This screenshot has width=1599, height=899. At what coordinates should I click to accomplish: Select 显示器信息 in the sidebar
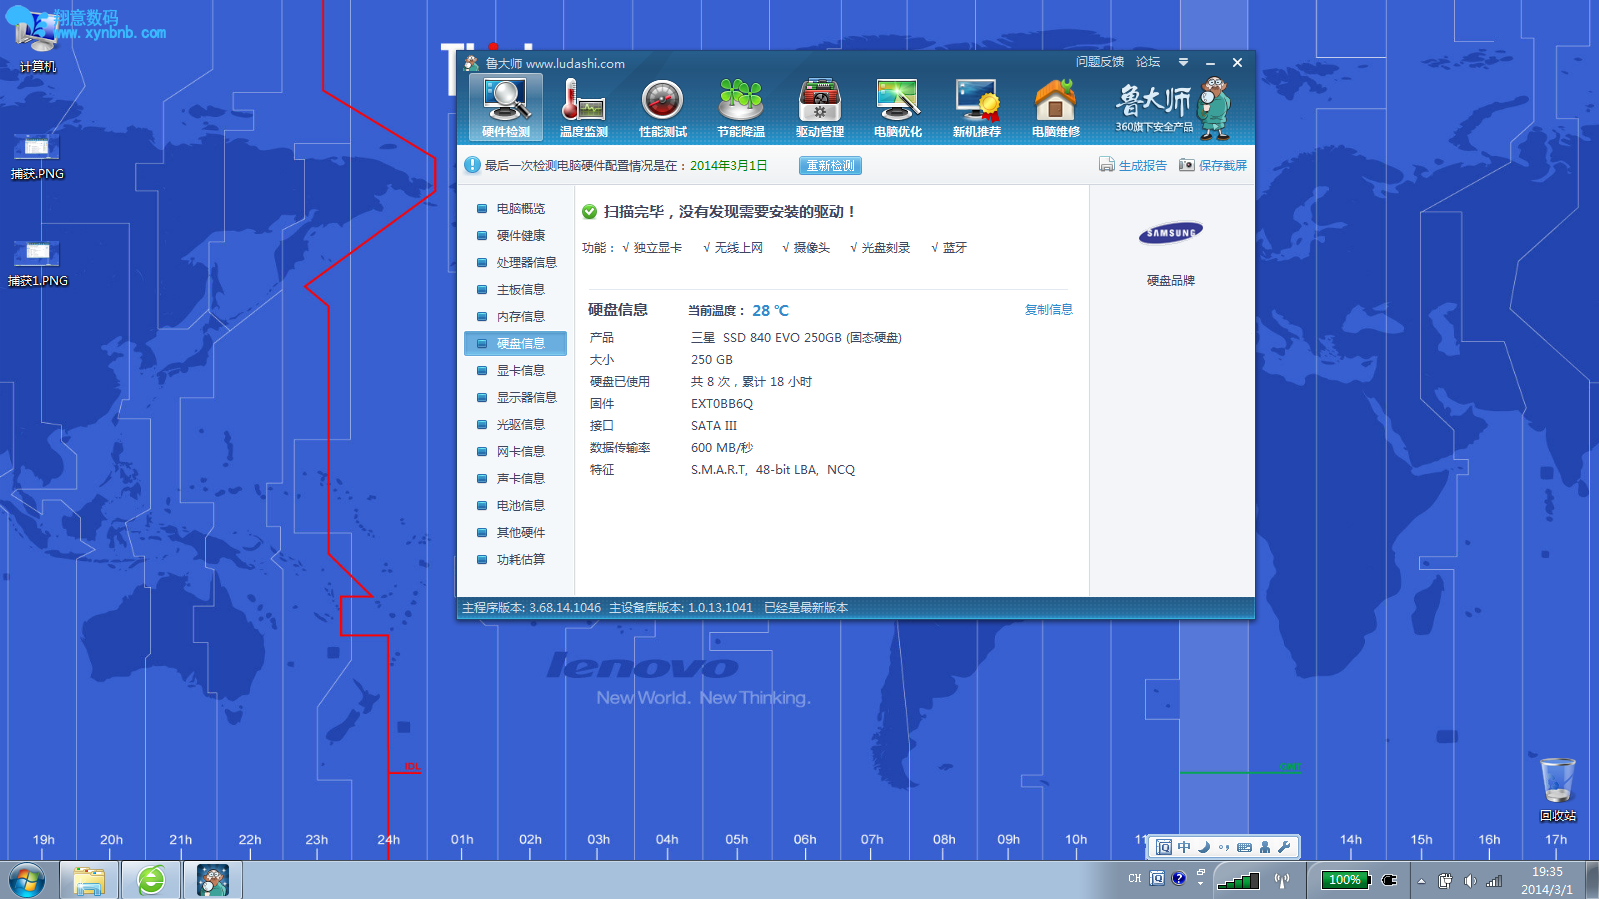tap(516, 397)
